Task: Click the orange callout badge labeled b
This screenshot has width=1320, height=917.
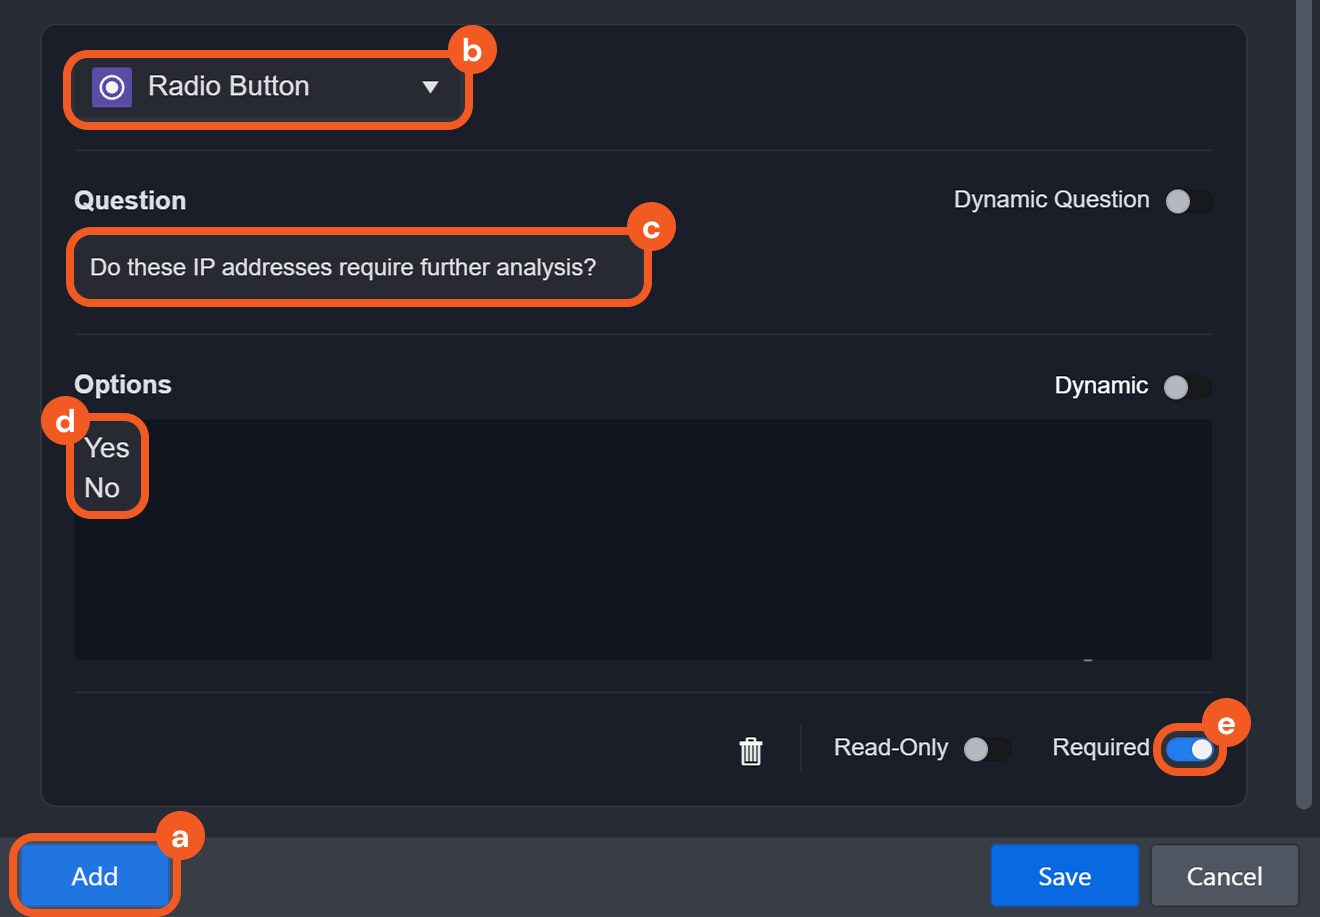Action: (472, 51)
